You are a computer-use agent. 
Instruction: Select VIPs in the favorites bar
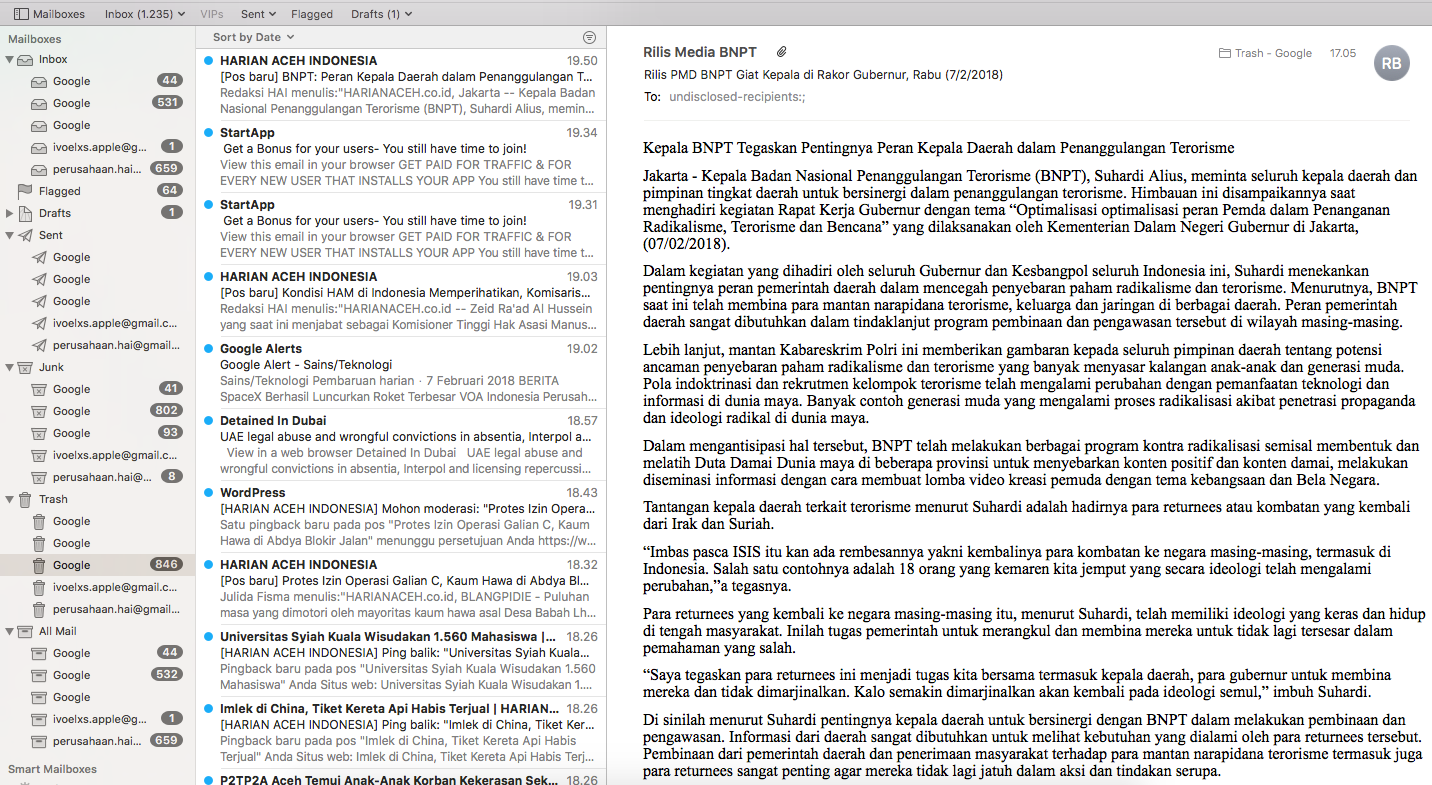coord(212,14)
